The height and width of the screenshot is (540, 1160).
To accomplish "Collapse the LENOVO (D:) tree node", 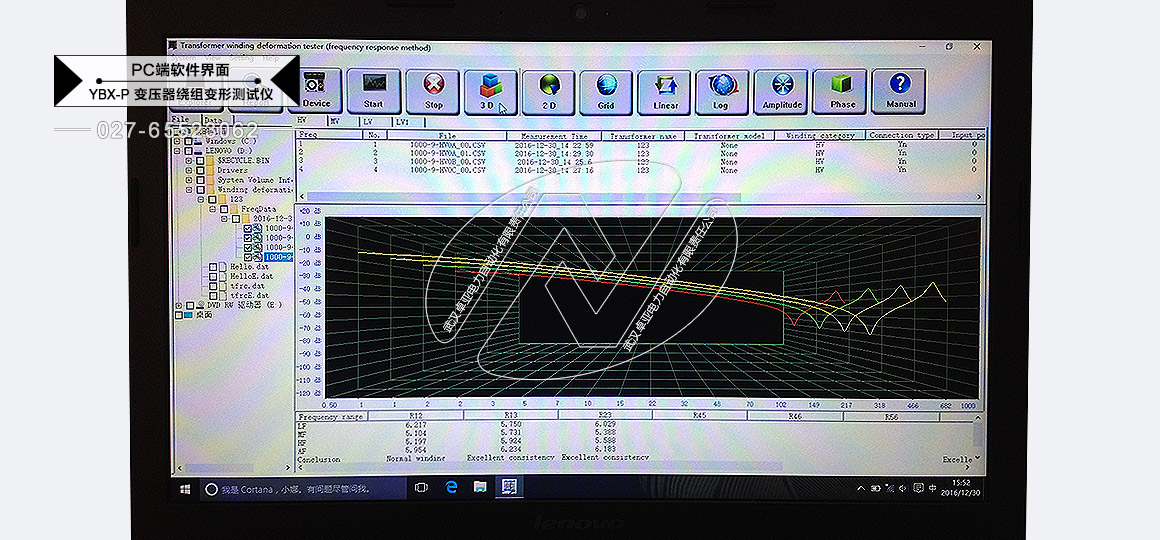I will (x=178, y=151).
